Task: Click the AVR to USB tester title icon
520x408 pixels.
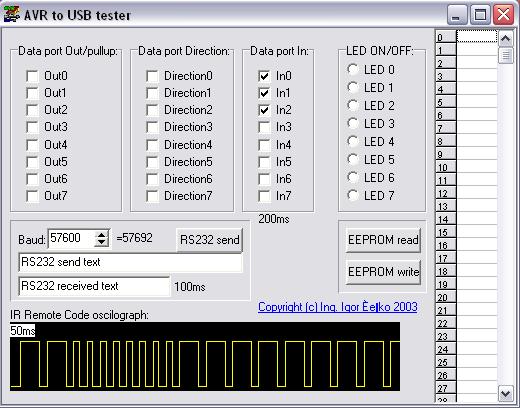Action: click(x=12, y=15)
